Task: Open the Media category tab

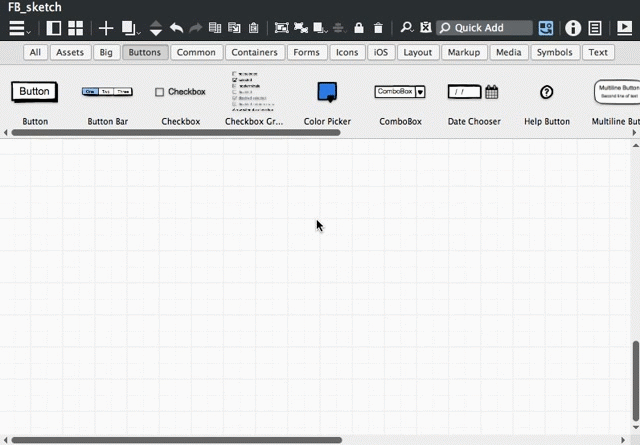Action: click(509, 52)
